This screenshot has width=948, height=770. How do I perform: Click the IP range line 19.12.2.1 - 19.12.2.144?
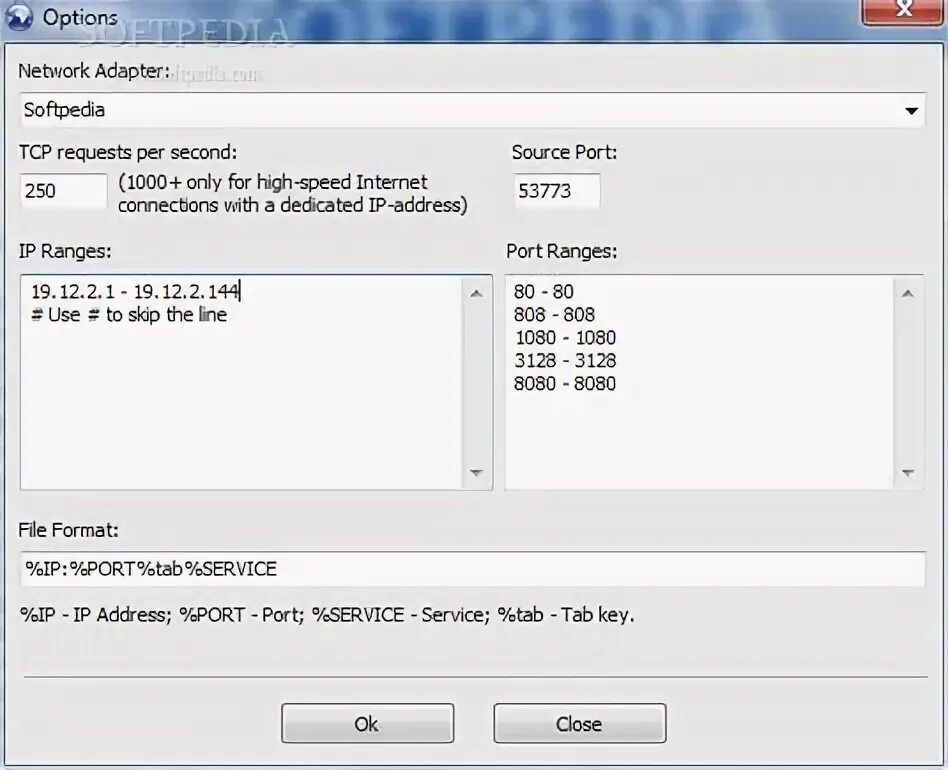(x=135, y=292)
